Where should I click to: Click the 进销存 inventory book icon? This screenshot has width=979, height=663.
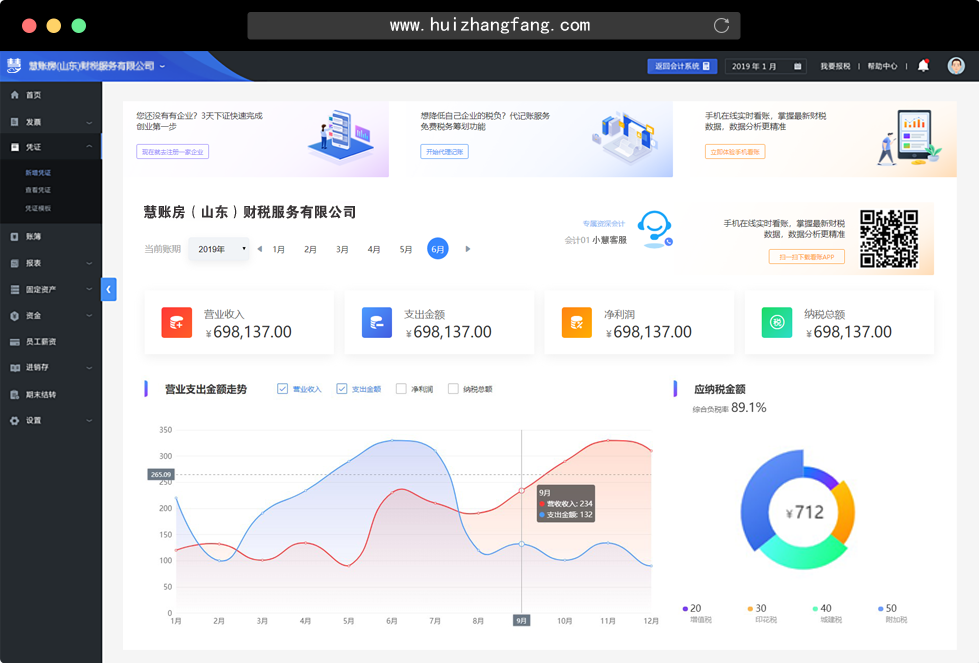pos(14,368)
